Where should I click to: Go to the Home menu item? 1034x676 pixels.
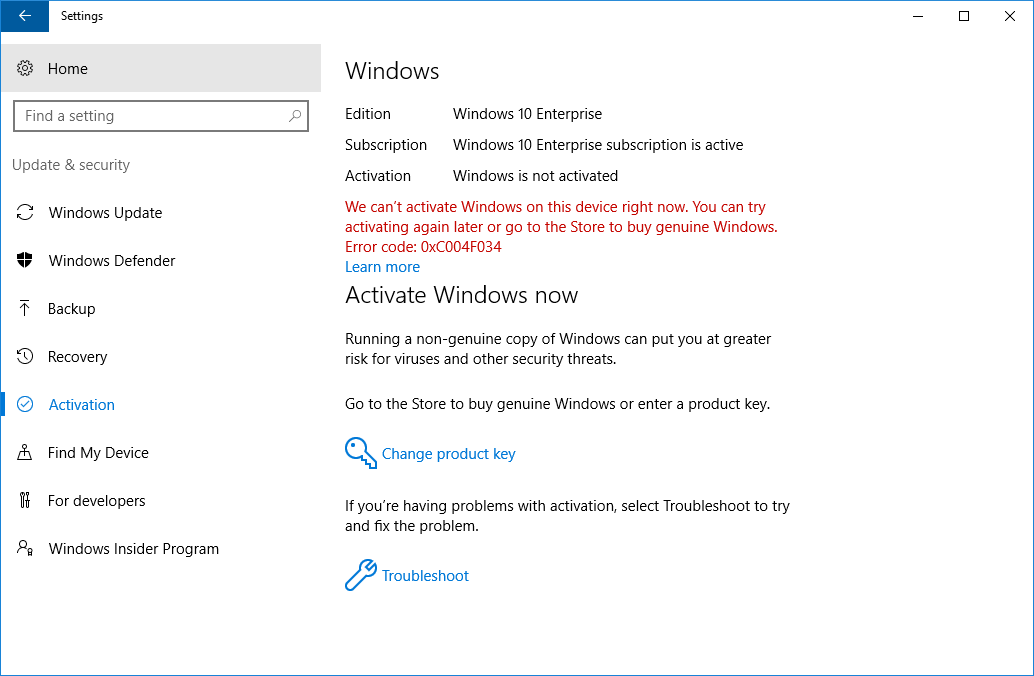(x=68, y=68)
